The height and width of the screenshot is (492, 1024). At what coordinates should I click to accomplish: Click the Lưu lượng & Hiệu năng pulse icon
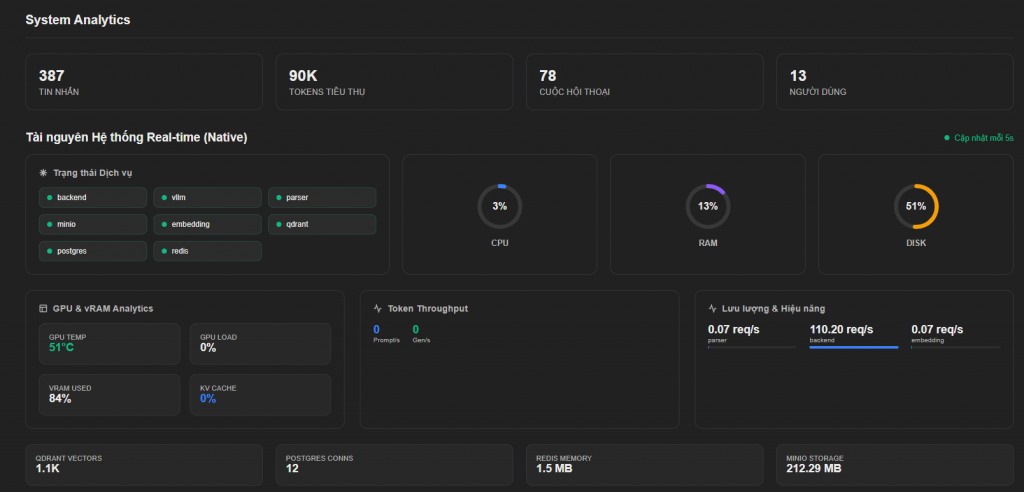click(712, 308)
